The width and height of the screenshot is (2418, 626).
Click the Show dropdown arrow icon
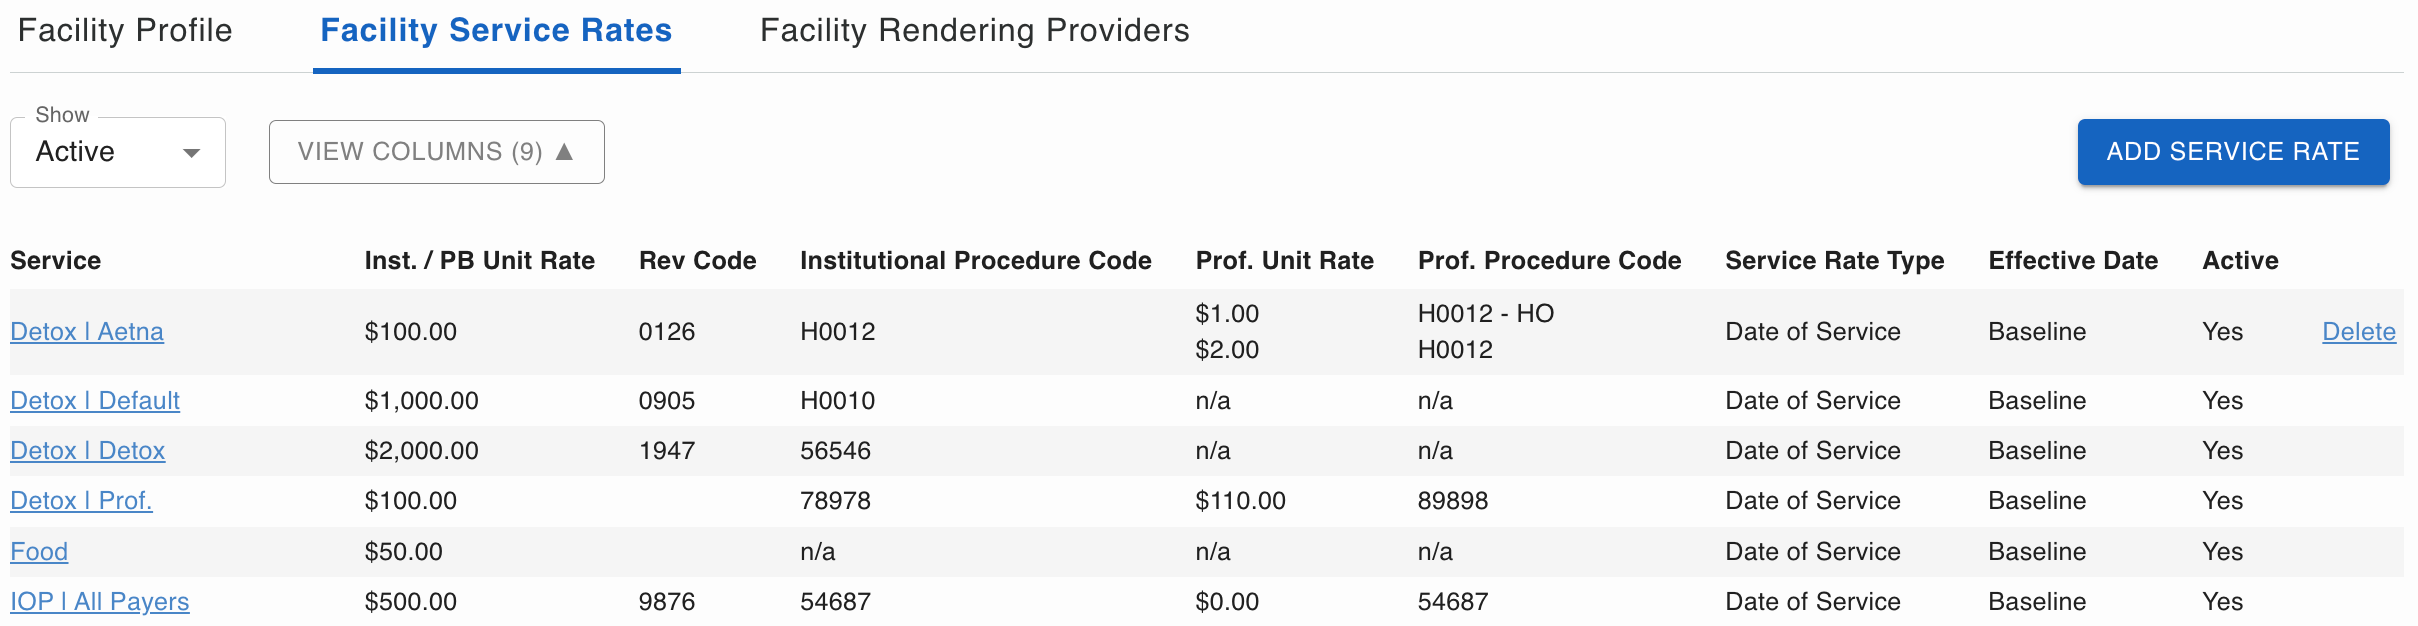click(x=191, y=153)
